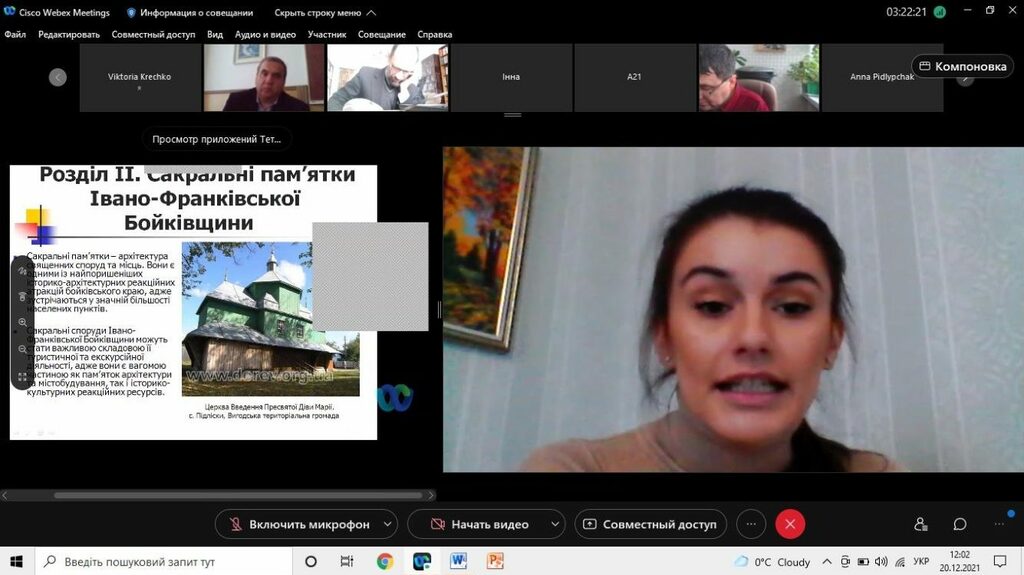Switch shared content to full screen
Viewport: 1024px width, 575px height.
point(23,377)
